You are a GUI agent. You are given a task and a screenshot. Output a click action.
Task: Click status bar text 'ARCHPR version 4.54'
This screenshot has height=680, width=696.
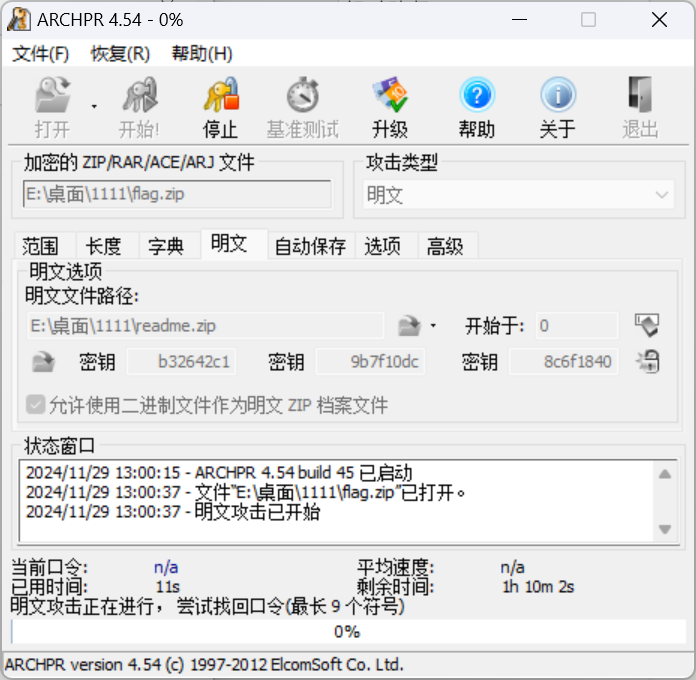point(83,664)
